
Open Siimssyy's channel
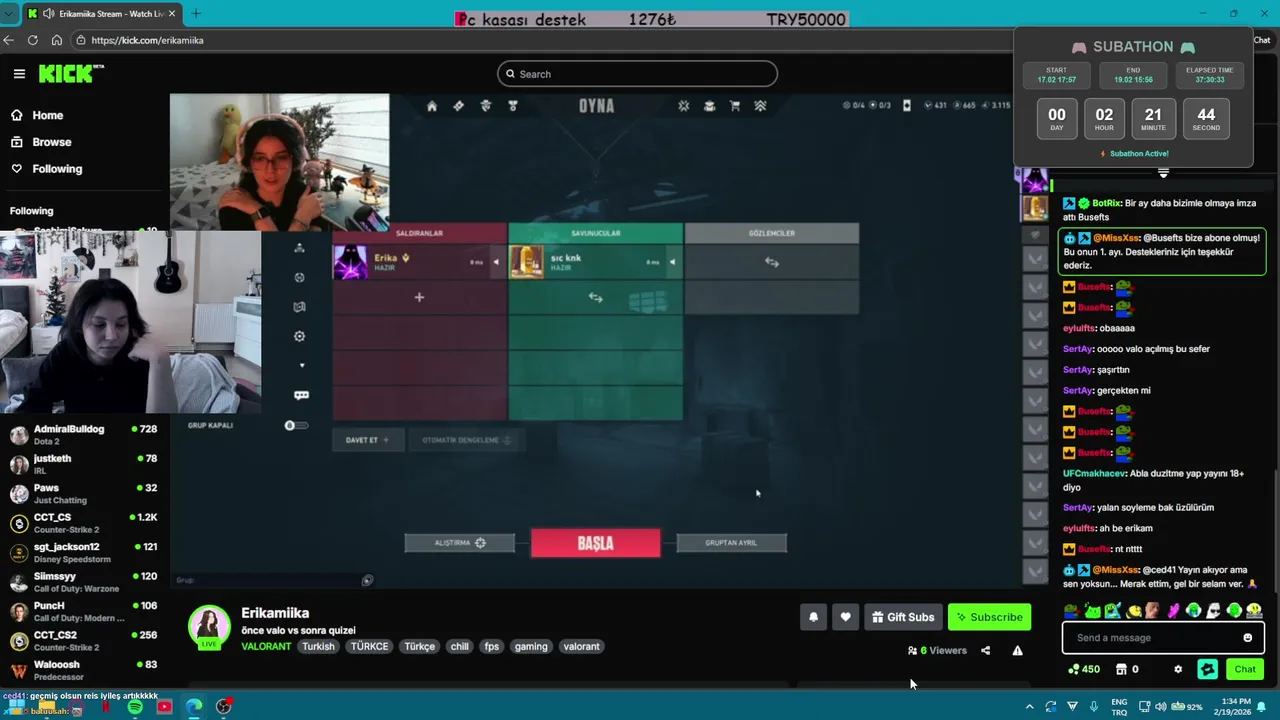(x=84, y=582)
